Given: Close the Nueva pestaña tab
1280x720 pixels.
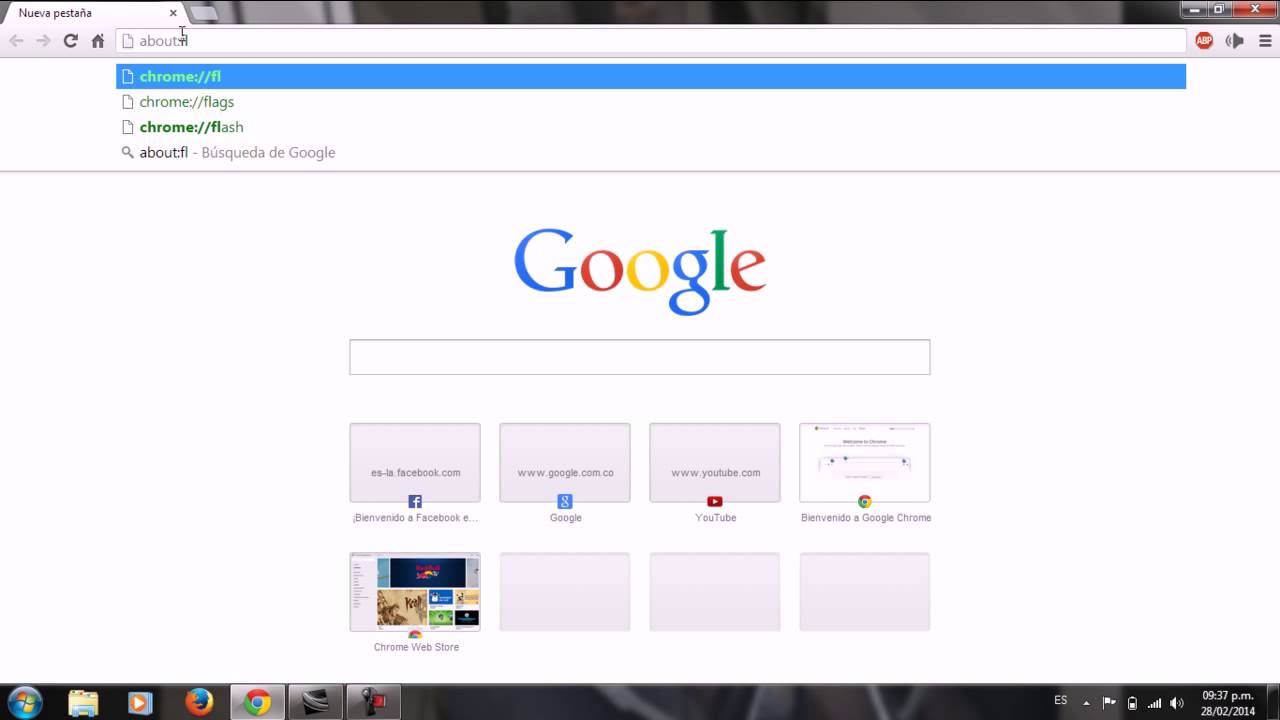Looking at the screenshot, I should (x=173, y=13).
